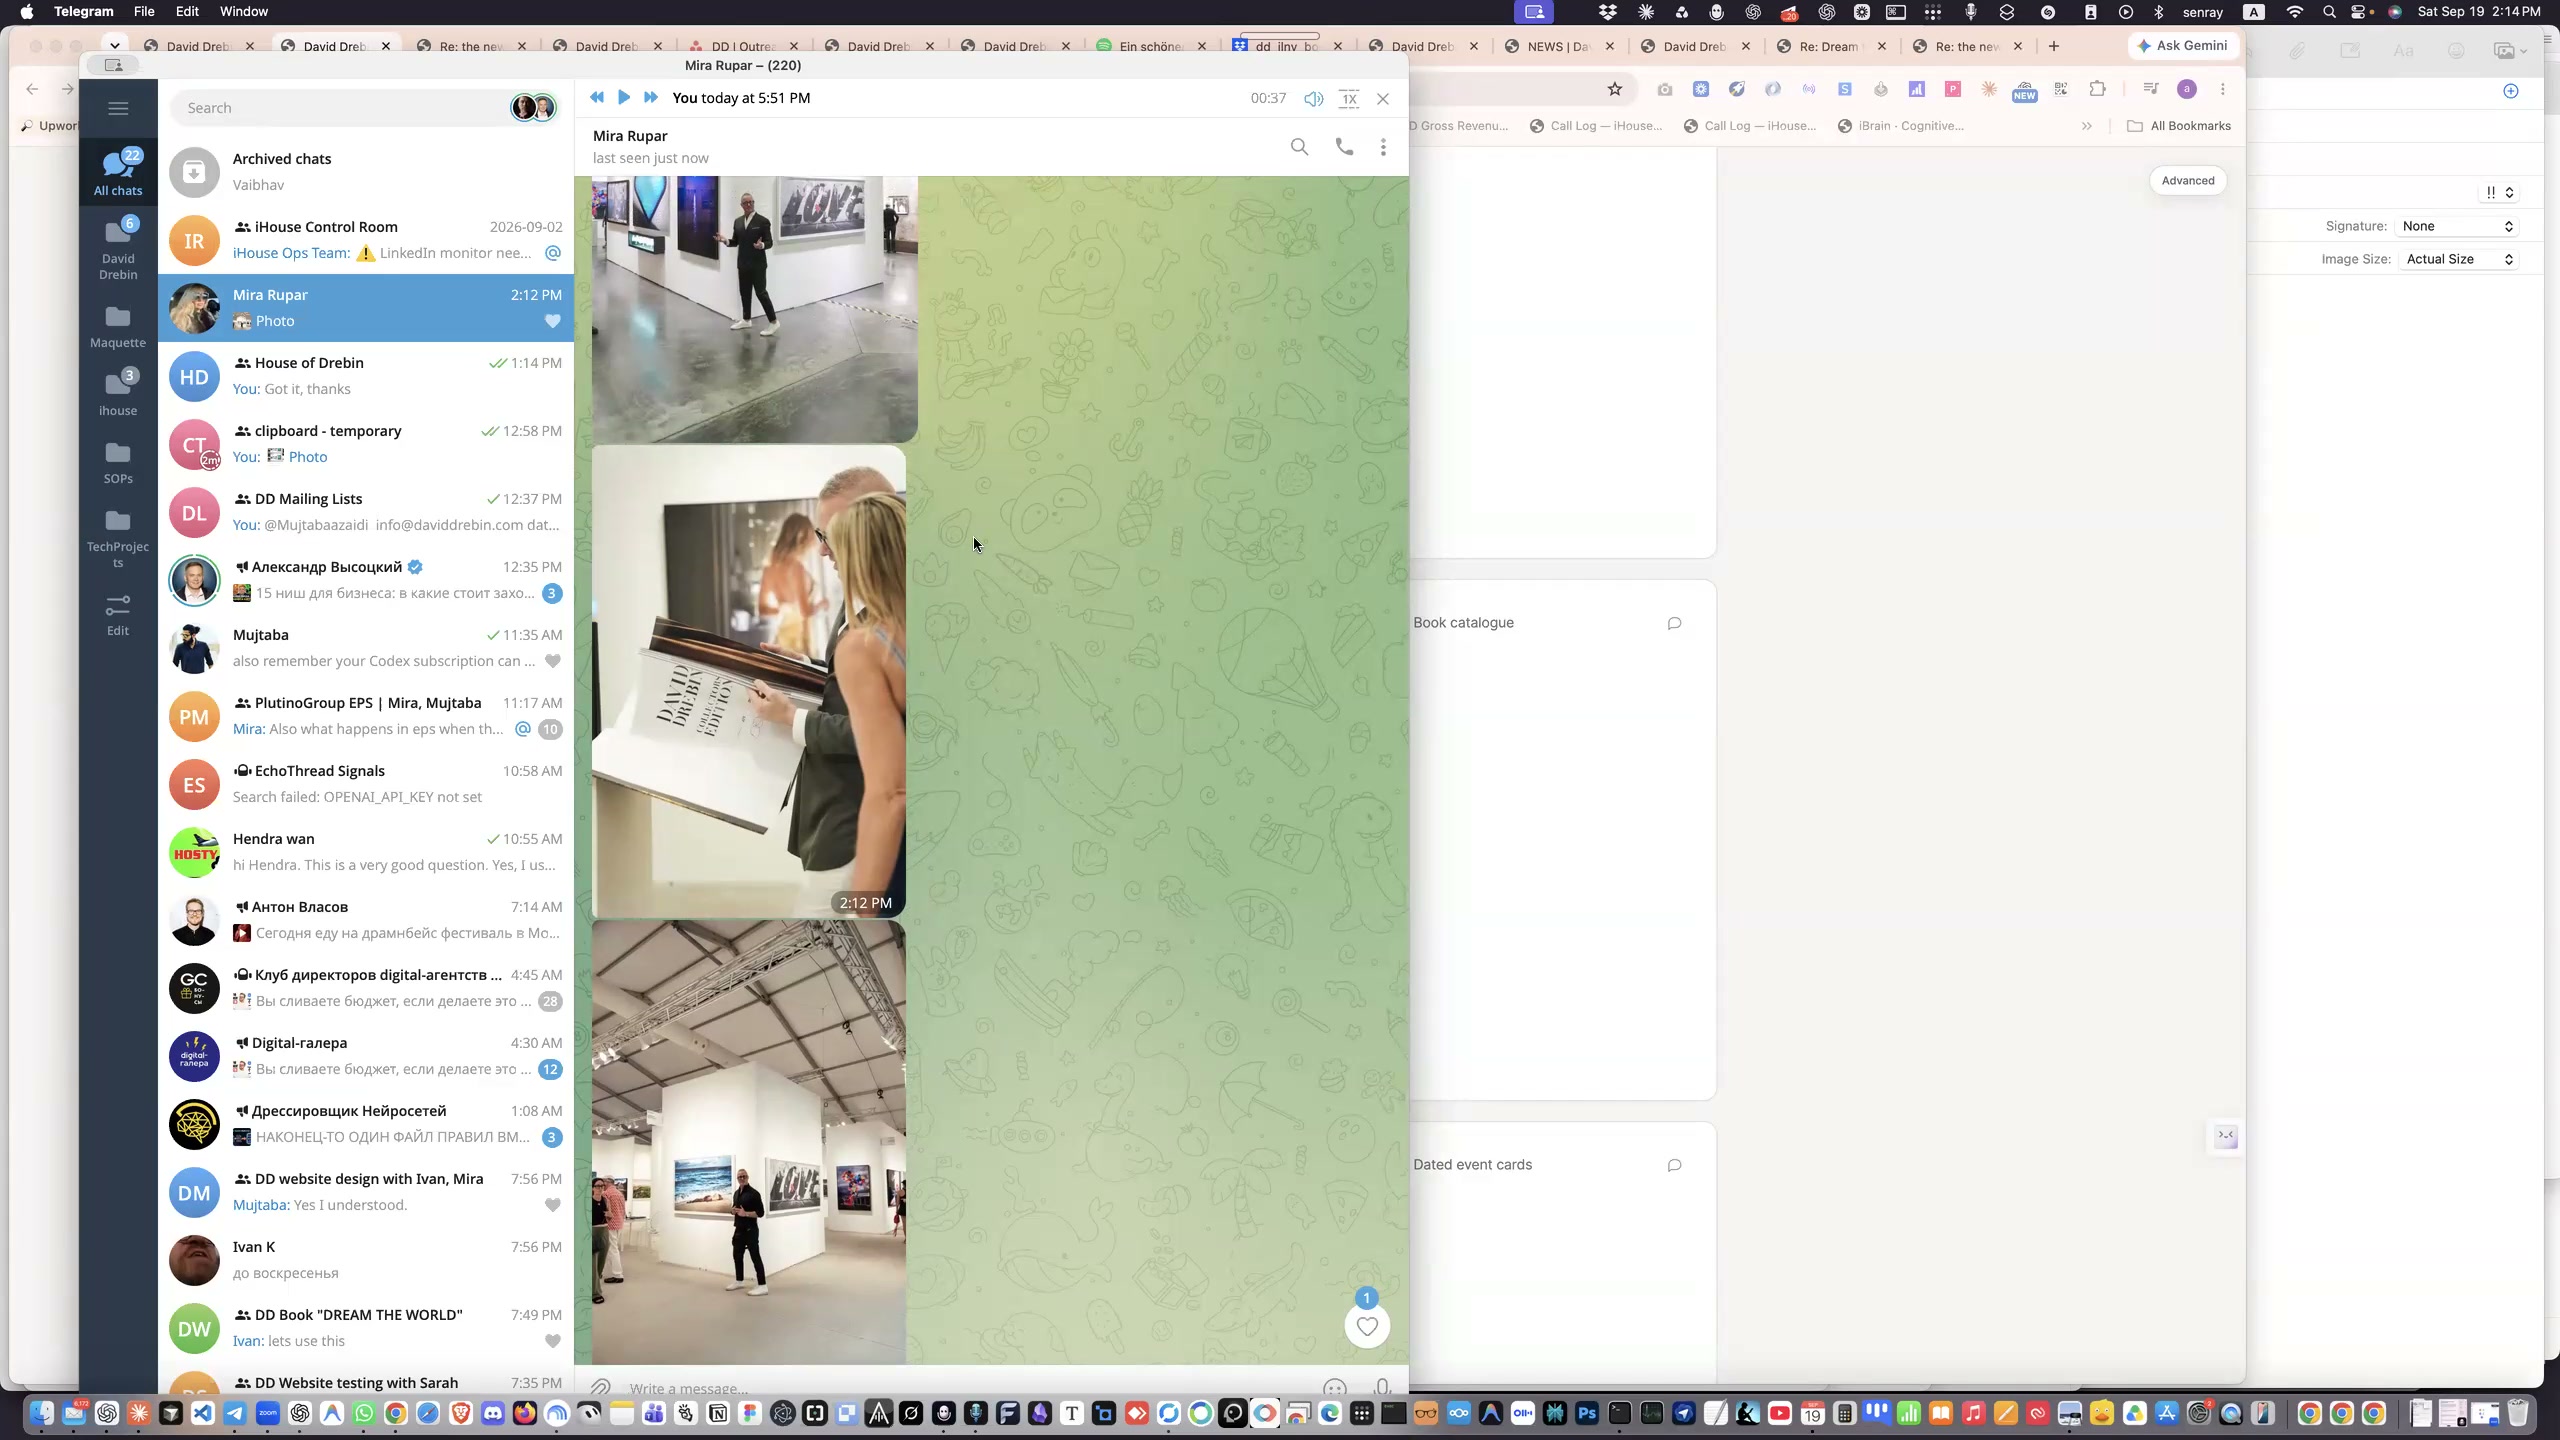Viewport: 2560px width, 1440px height.
Task: Click the chat Search input field
Action: tap(340, 108)
